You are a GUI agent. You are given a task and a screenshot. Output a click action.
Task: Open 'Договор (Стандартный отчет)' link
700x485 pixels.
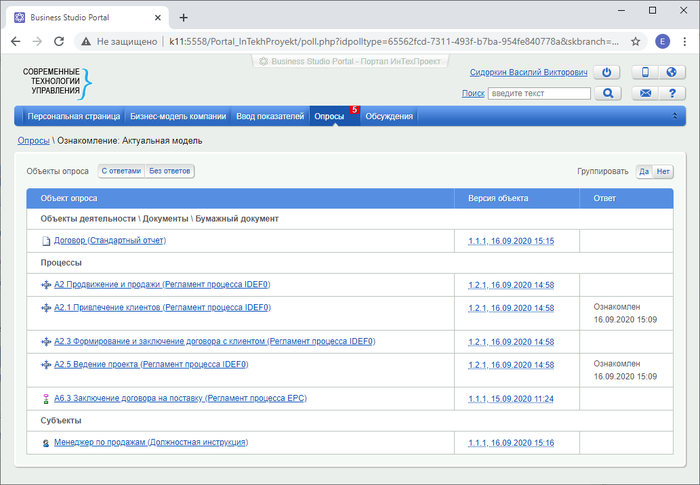pos(109,240)
